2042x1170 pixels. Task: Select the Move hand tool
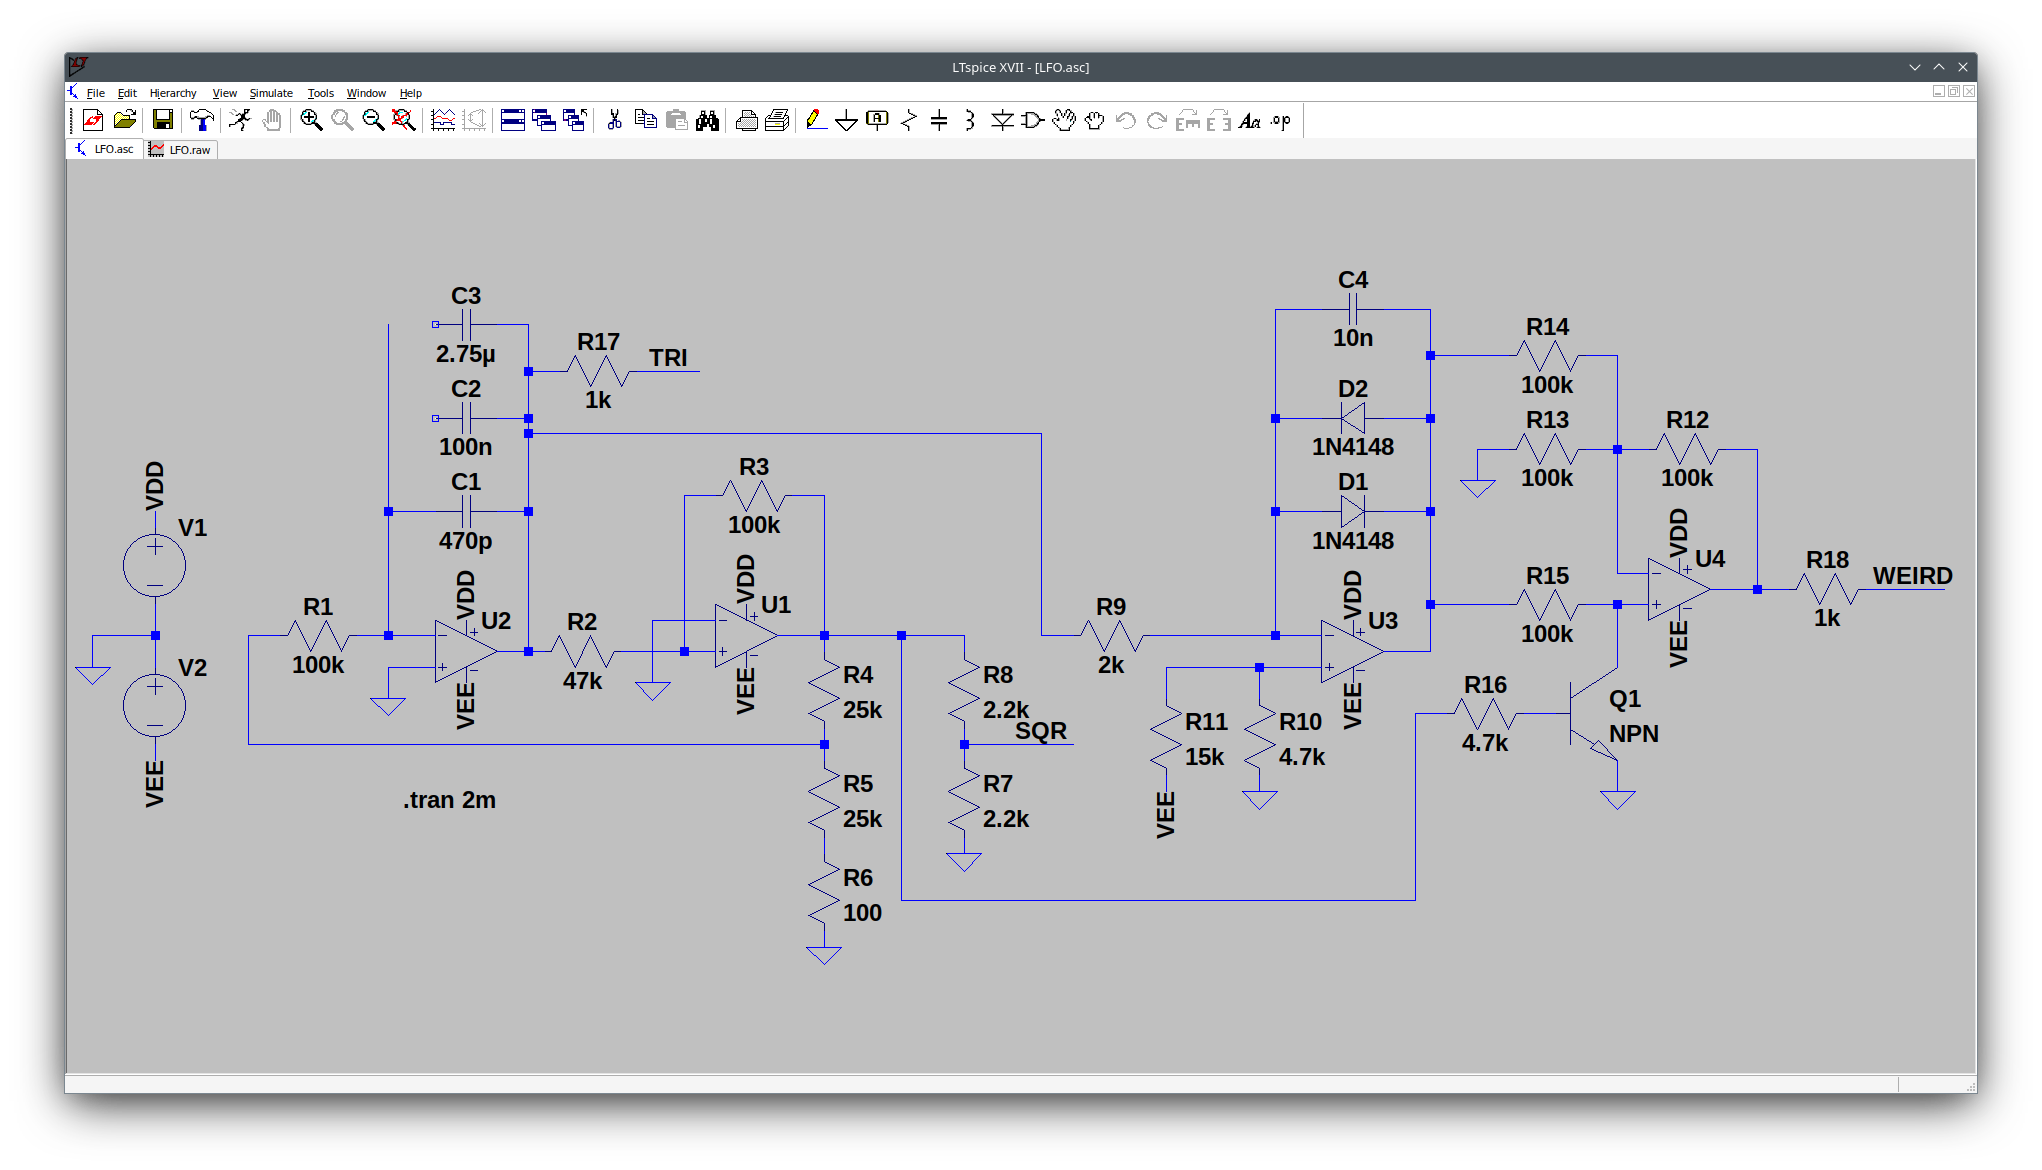coord(1064,121)
